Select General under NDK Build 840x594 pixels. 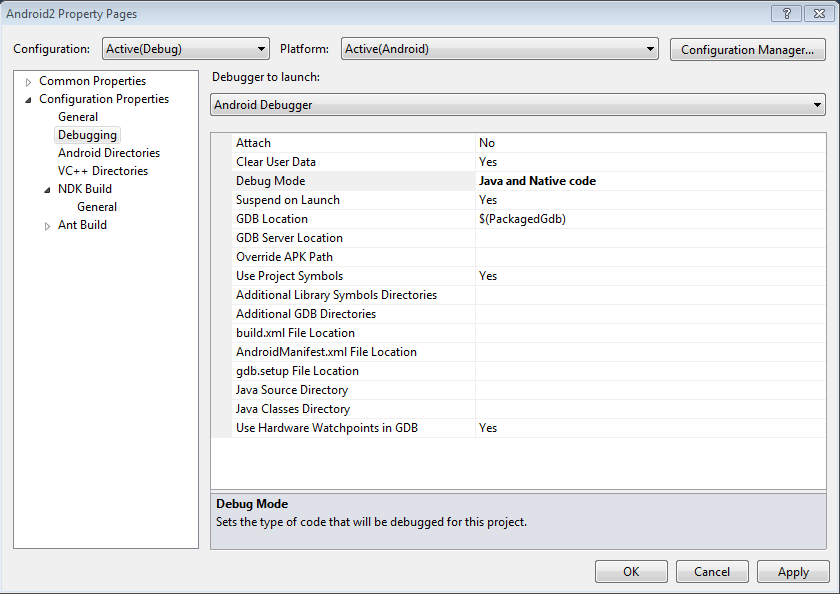coord(96,207)
